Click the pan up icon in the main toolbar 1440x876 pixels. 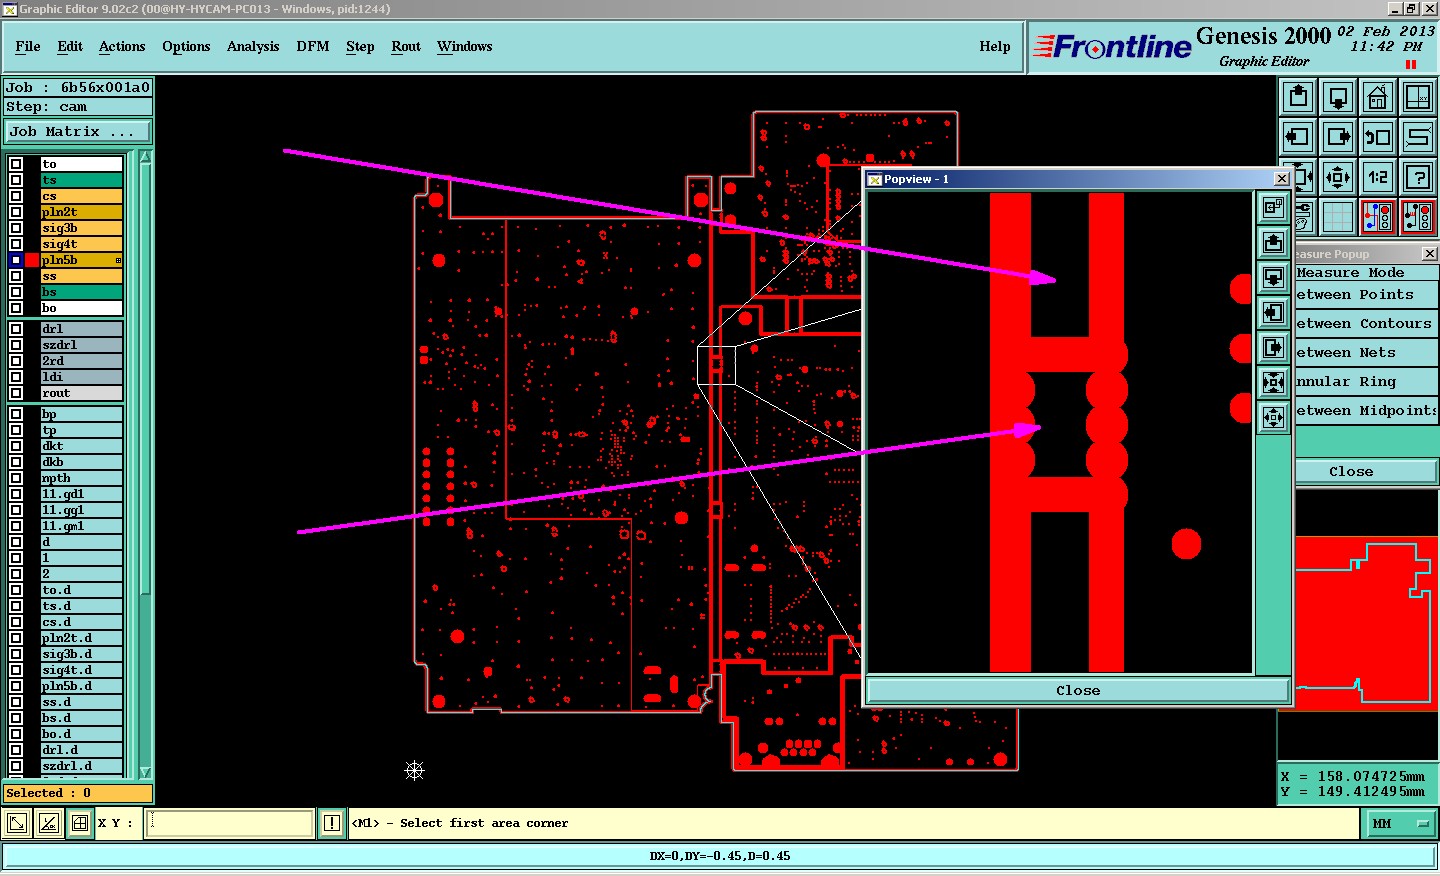(1298, 97)
